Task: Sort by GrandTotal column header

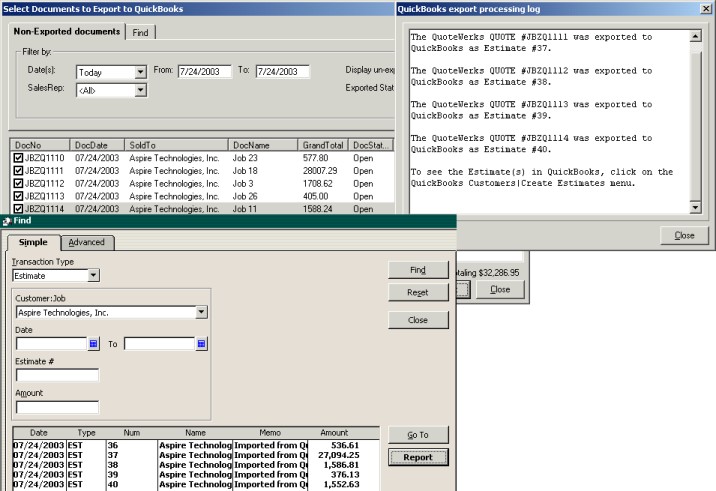Action: [324, 145]
